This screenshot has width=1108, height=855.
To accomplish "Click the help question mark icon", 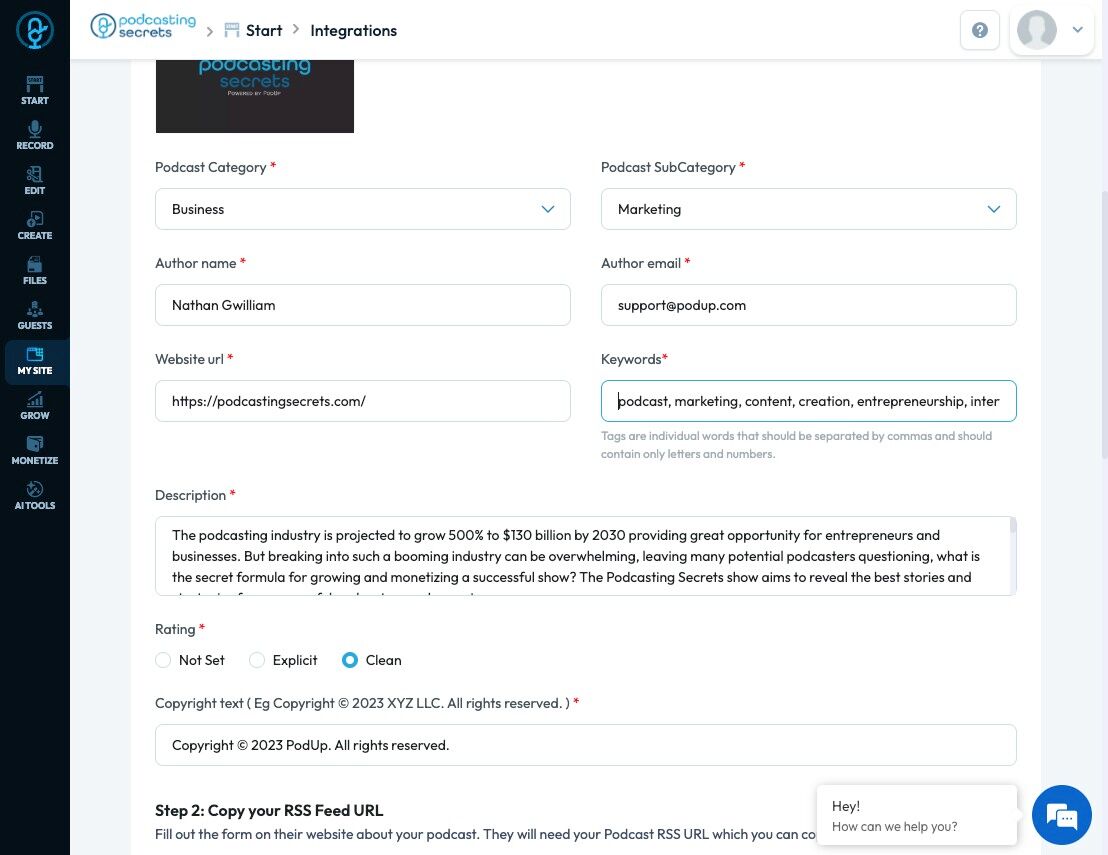I will coord(980,30).
